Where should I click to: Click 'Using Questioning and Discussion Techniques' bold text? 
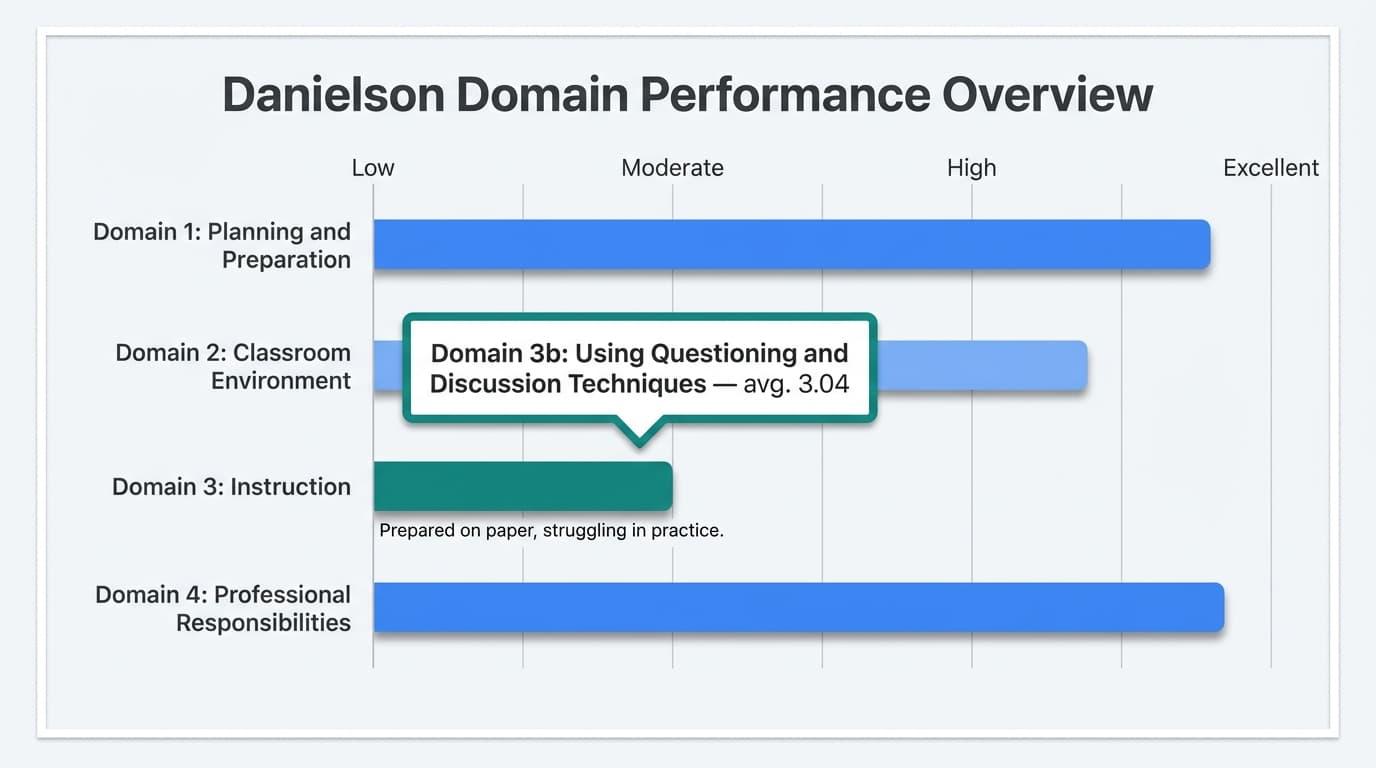[x=640, y=368]
